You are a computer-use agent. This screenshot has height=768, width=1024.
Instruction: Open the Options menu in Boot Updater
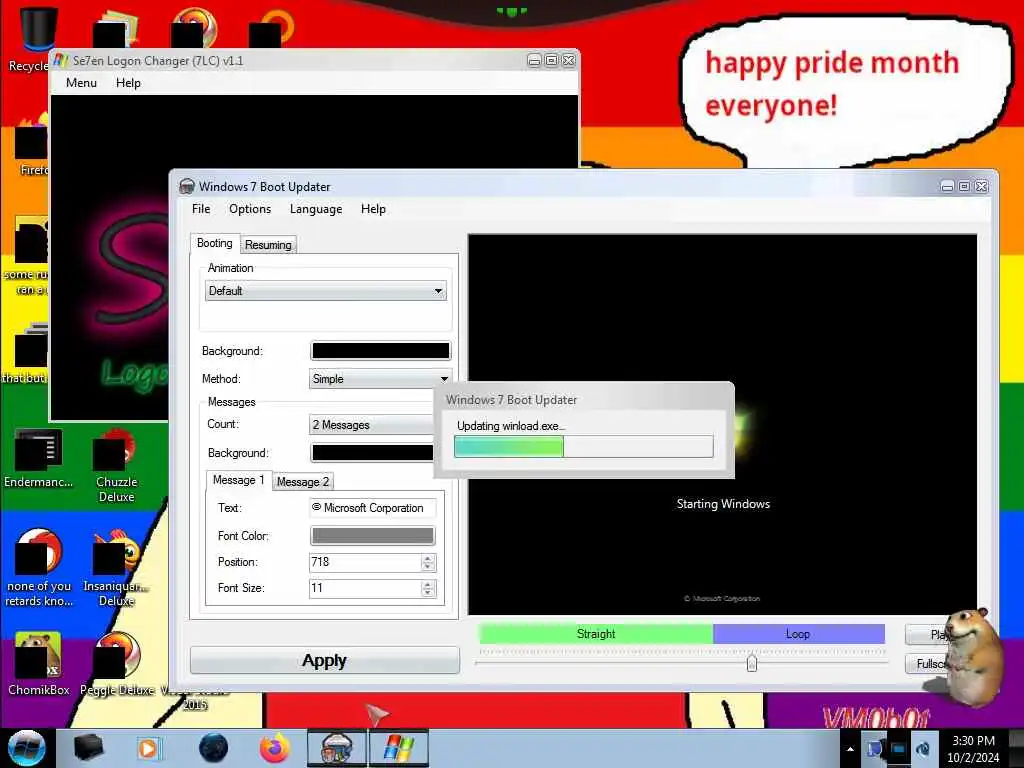pos(249,209)
